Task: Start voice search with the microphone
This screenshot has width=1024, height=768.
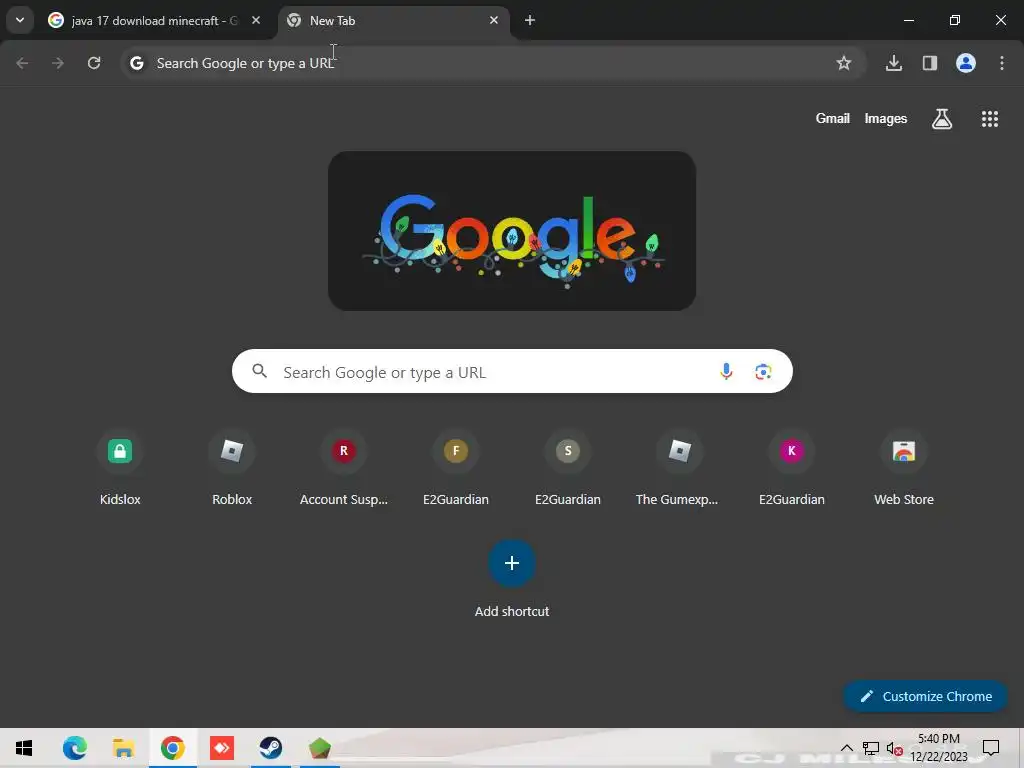Action: click(x=726, y=372)
